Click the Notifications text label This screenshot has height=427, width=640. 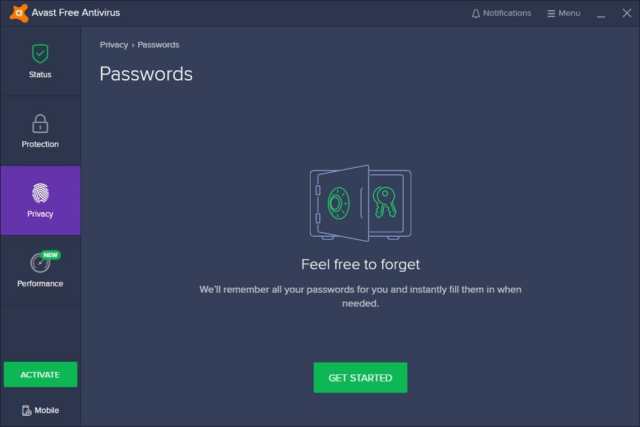tap(507, 13)
